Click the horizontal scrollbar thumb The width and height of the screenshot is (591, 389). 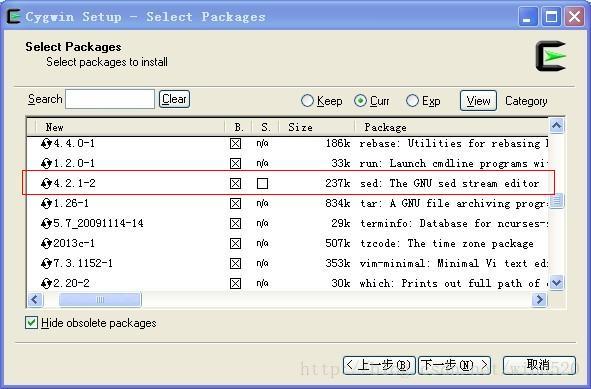pos(100,300)
